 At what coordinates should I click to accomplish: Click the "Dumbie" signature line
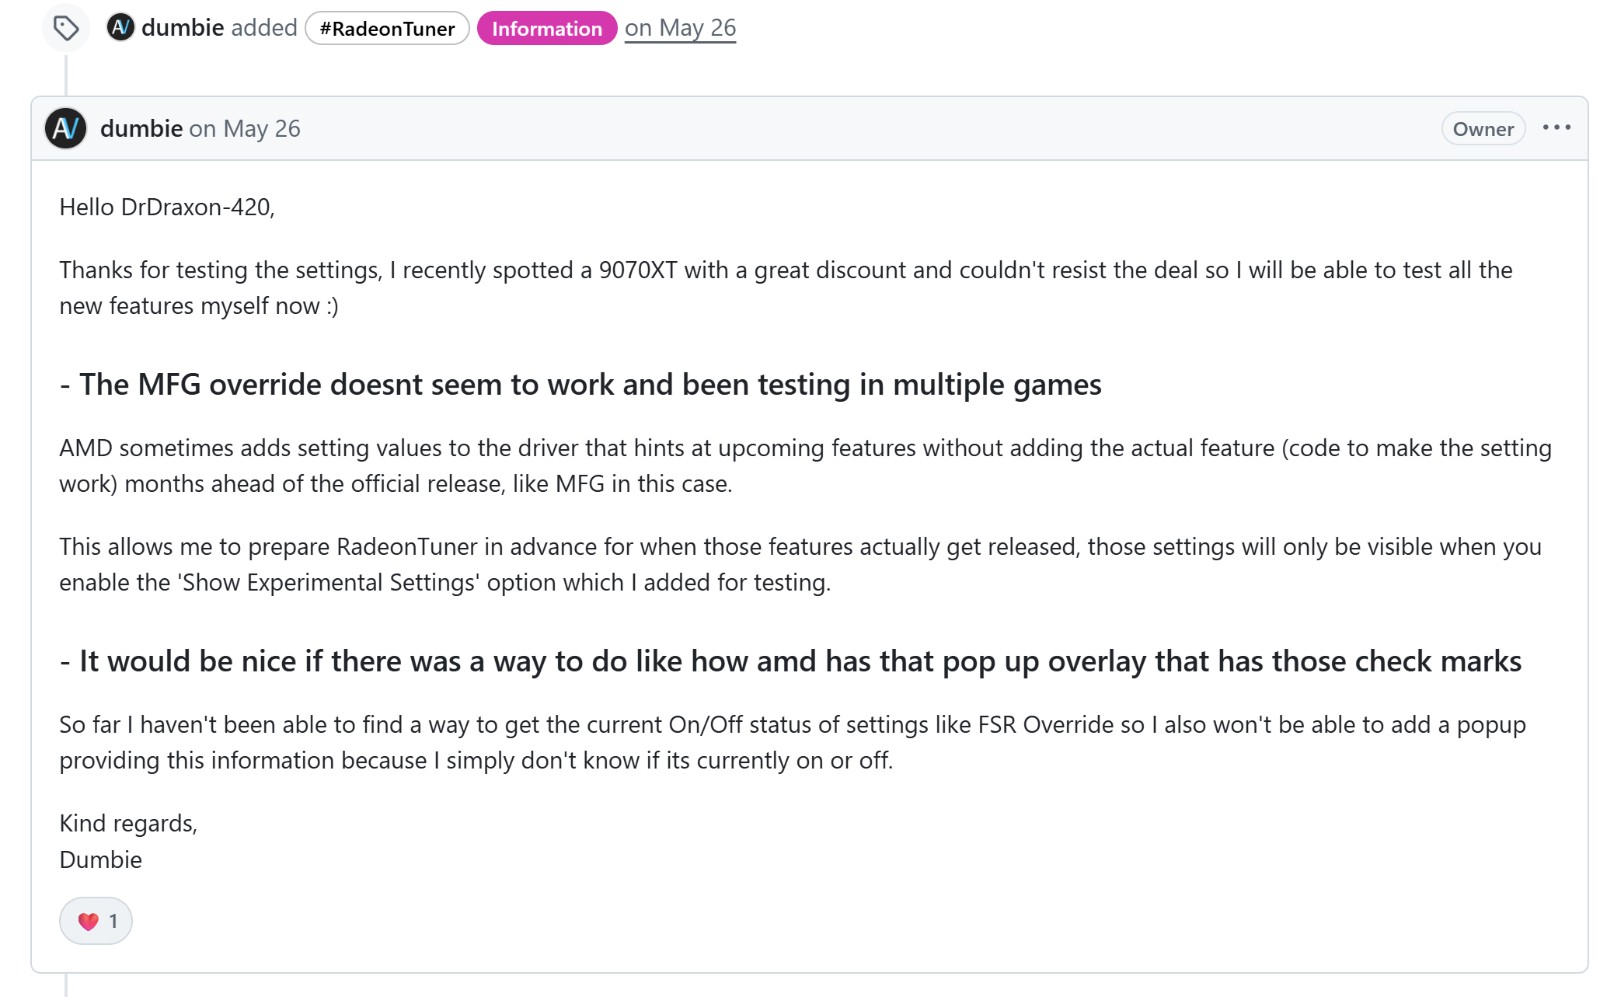pos(100,859)
